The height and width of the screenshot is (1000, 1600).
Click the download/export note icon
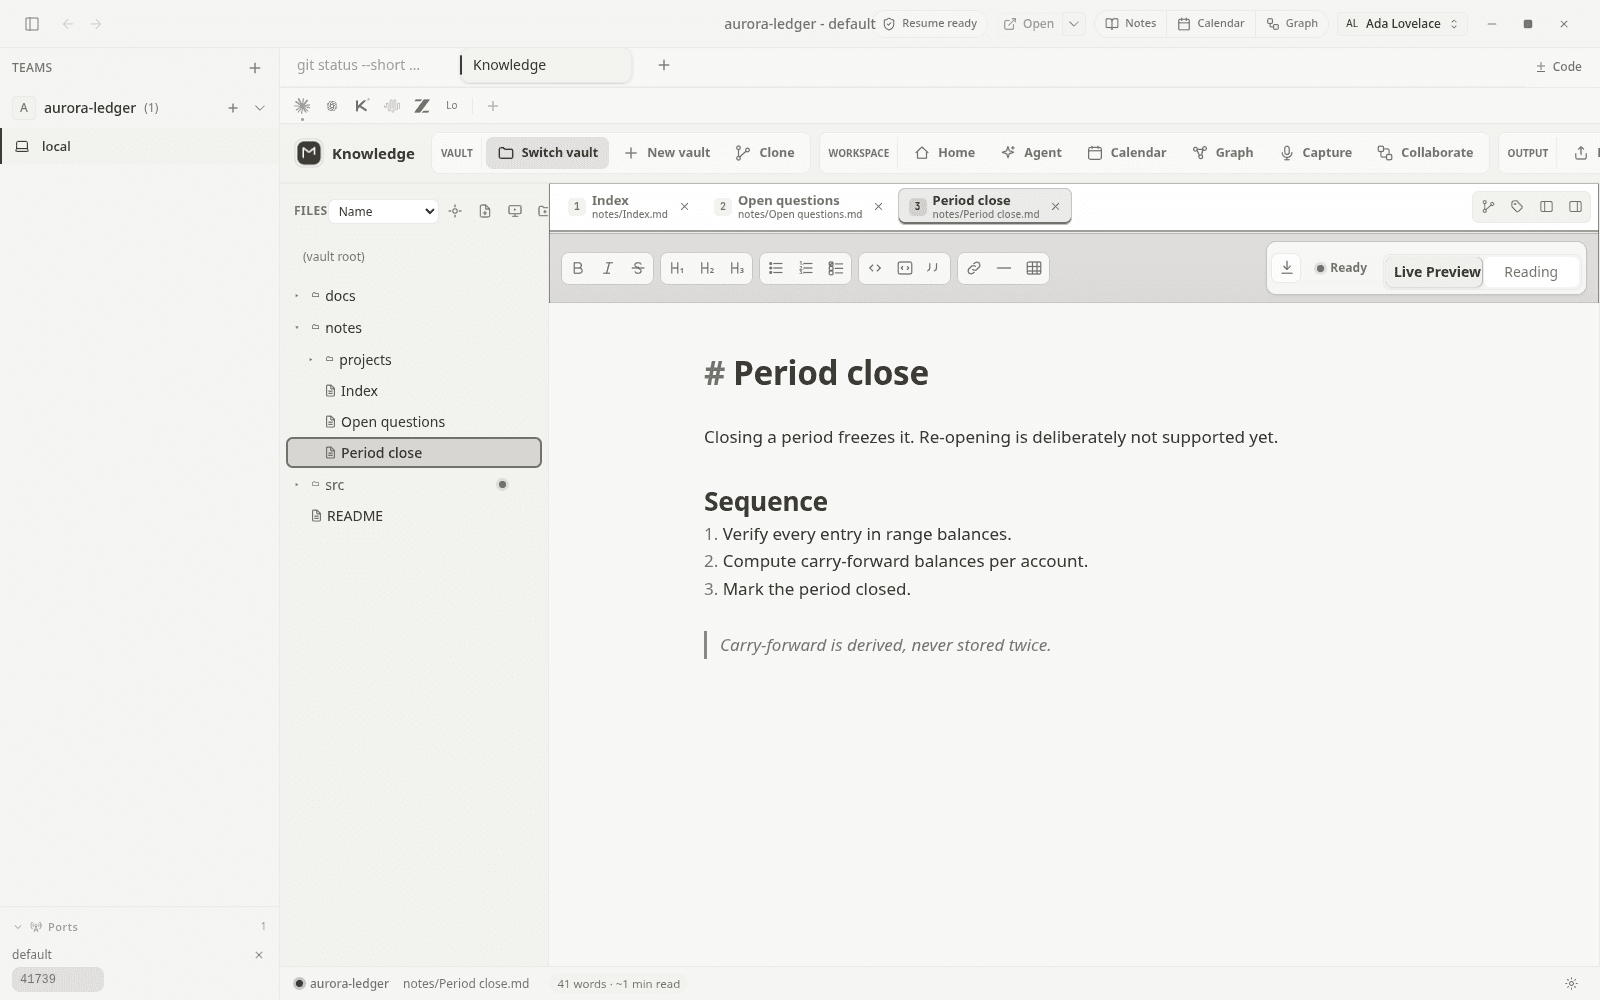[x=1287, y=268]
